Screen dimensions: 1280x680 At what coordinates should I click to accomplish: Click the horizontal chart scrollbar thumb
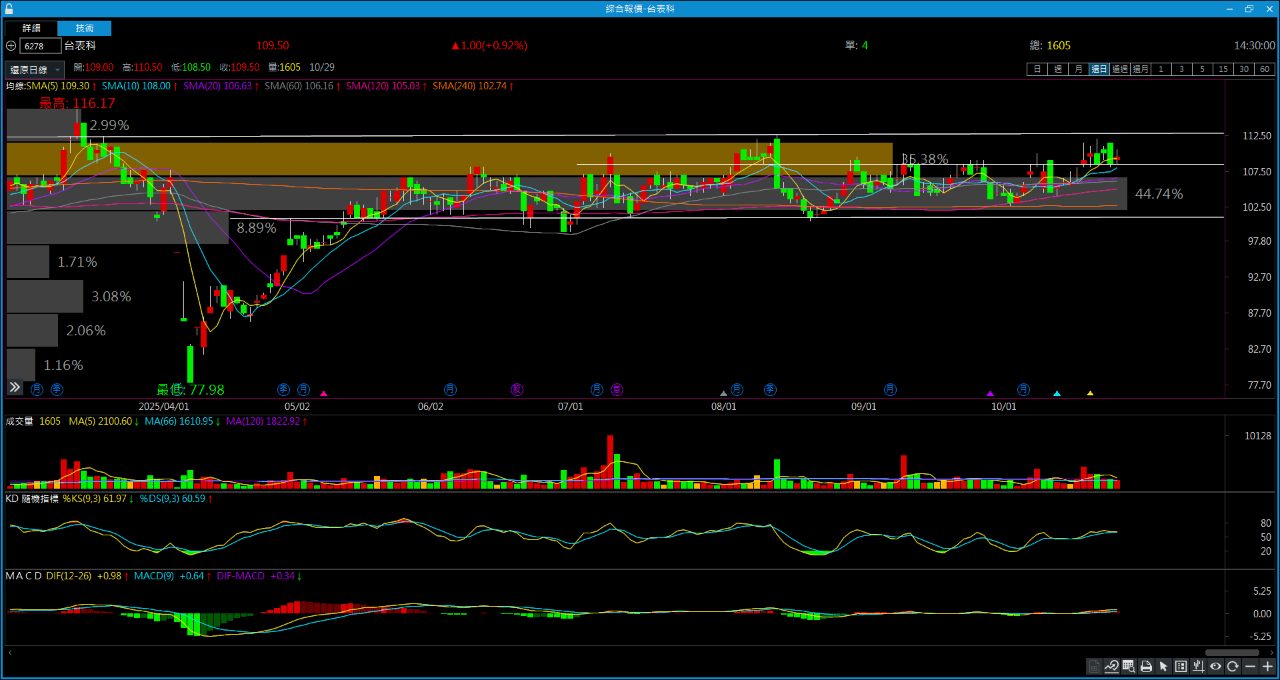click(1231, 652)
